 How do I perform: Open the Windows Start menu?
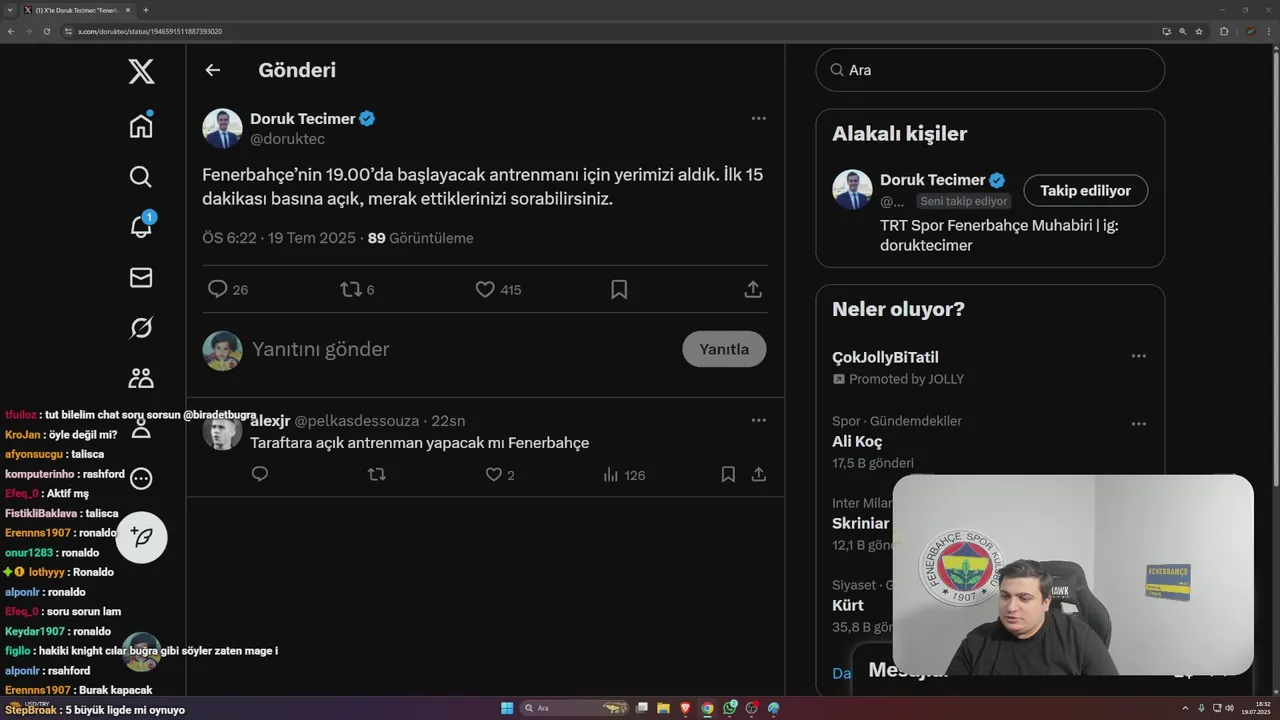[x=507, y=708]
